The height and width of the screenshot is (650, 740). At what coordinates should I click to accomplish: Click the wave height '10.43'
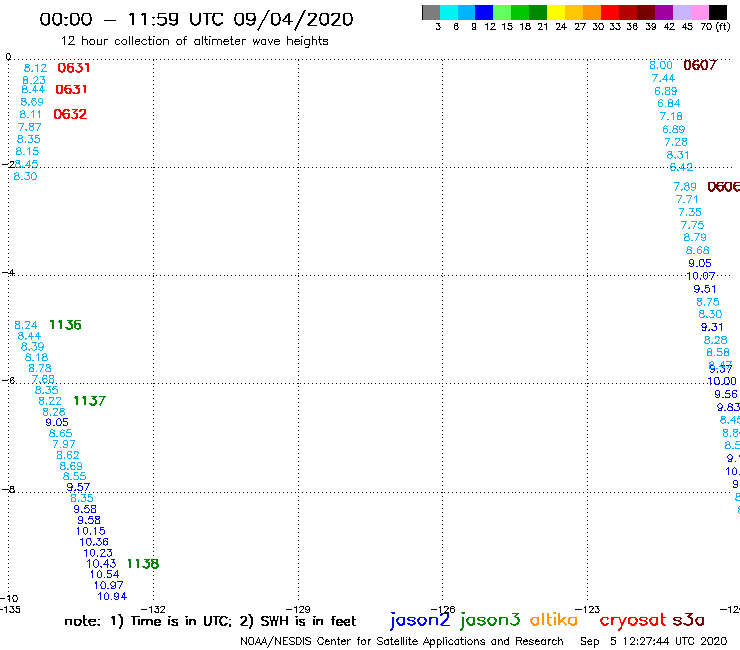101,564
